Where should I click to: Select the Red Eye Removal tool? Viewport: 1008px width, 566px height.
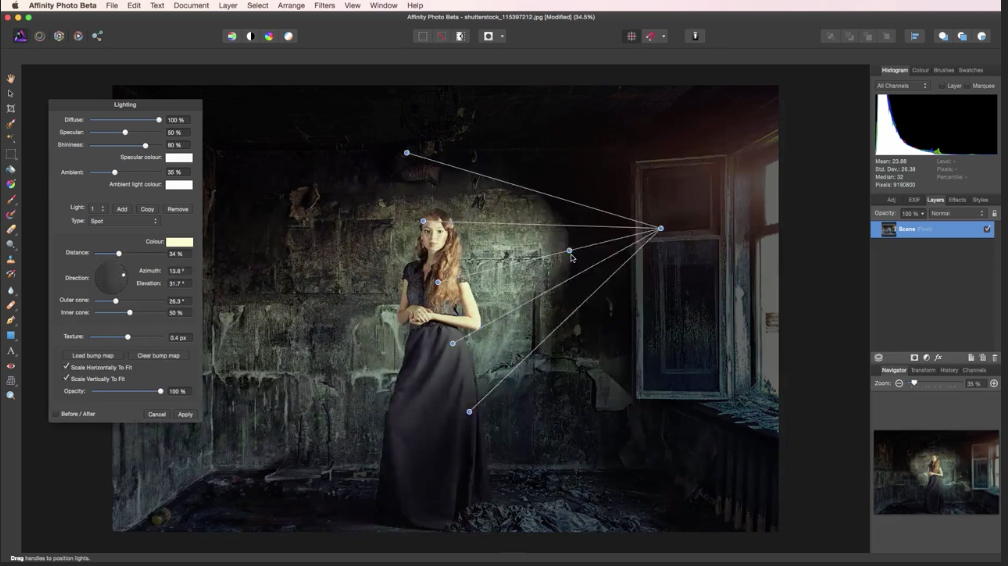point(11,365)
